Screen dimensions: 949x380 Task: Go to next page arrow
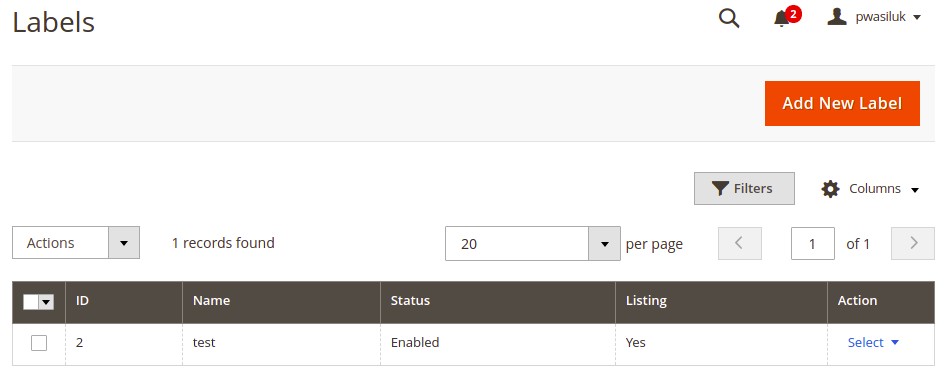913,243
